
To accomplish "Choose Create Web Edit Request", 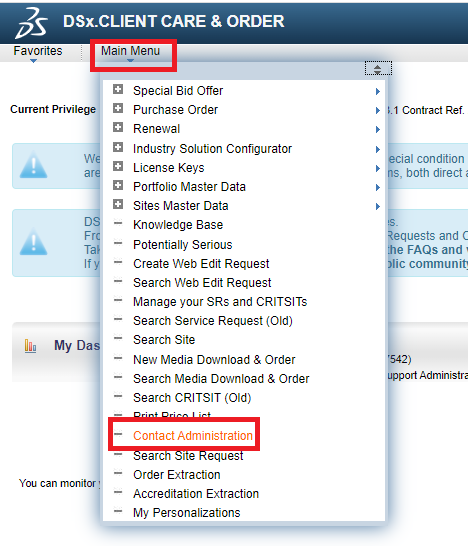I will click(x=201, y=264).
